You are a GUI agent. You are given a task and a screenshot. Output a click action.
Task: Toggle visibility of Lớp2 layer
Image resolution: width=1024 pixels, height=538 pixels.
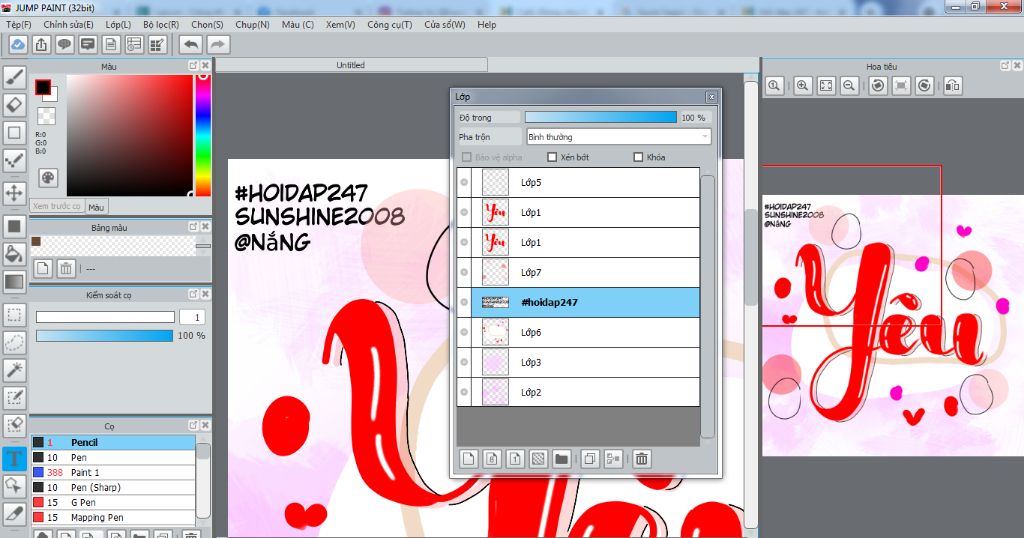point(464,392)
